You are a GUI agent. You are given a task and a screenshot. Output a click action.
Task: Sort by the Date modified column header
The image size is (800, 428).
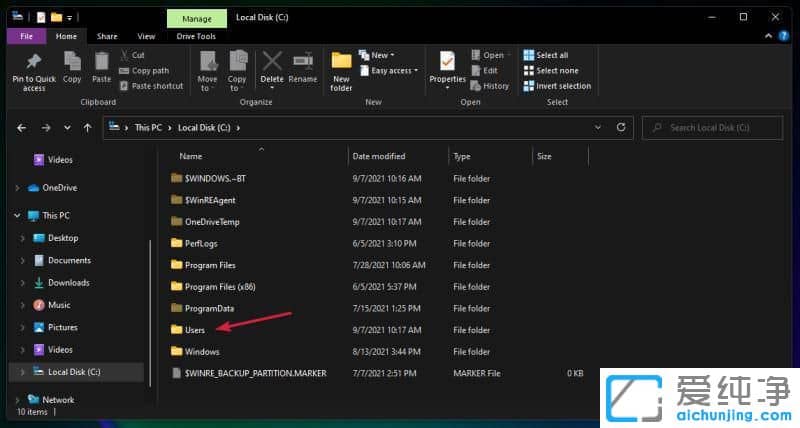[x=379, y=157]
